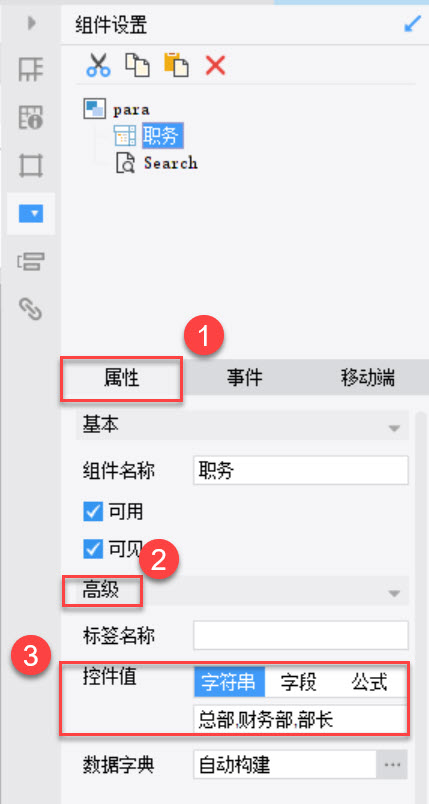Viewport: 429px width, 804px height.
Task: Select the dropdown widget sidebar icon
Action: pos(31,214)
